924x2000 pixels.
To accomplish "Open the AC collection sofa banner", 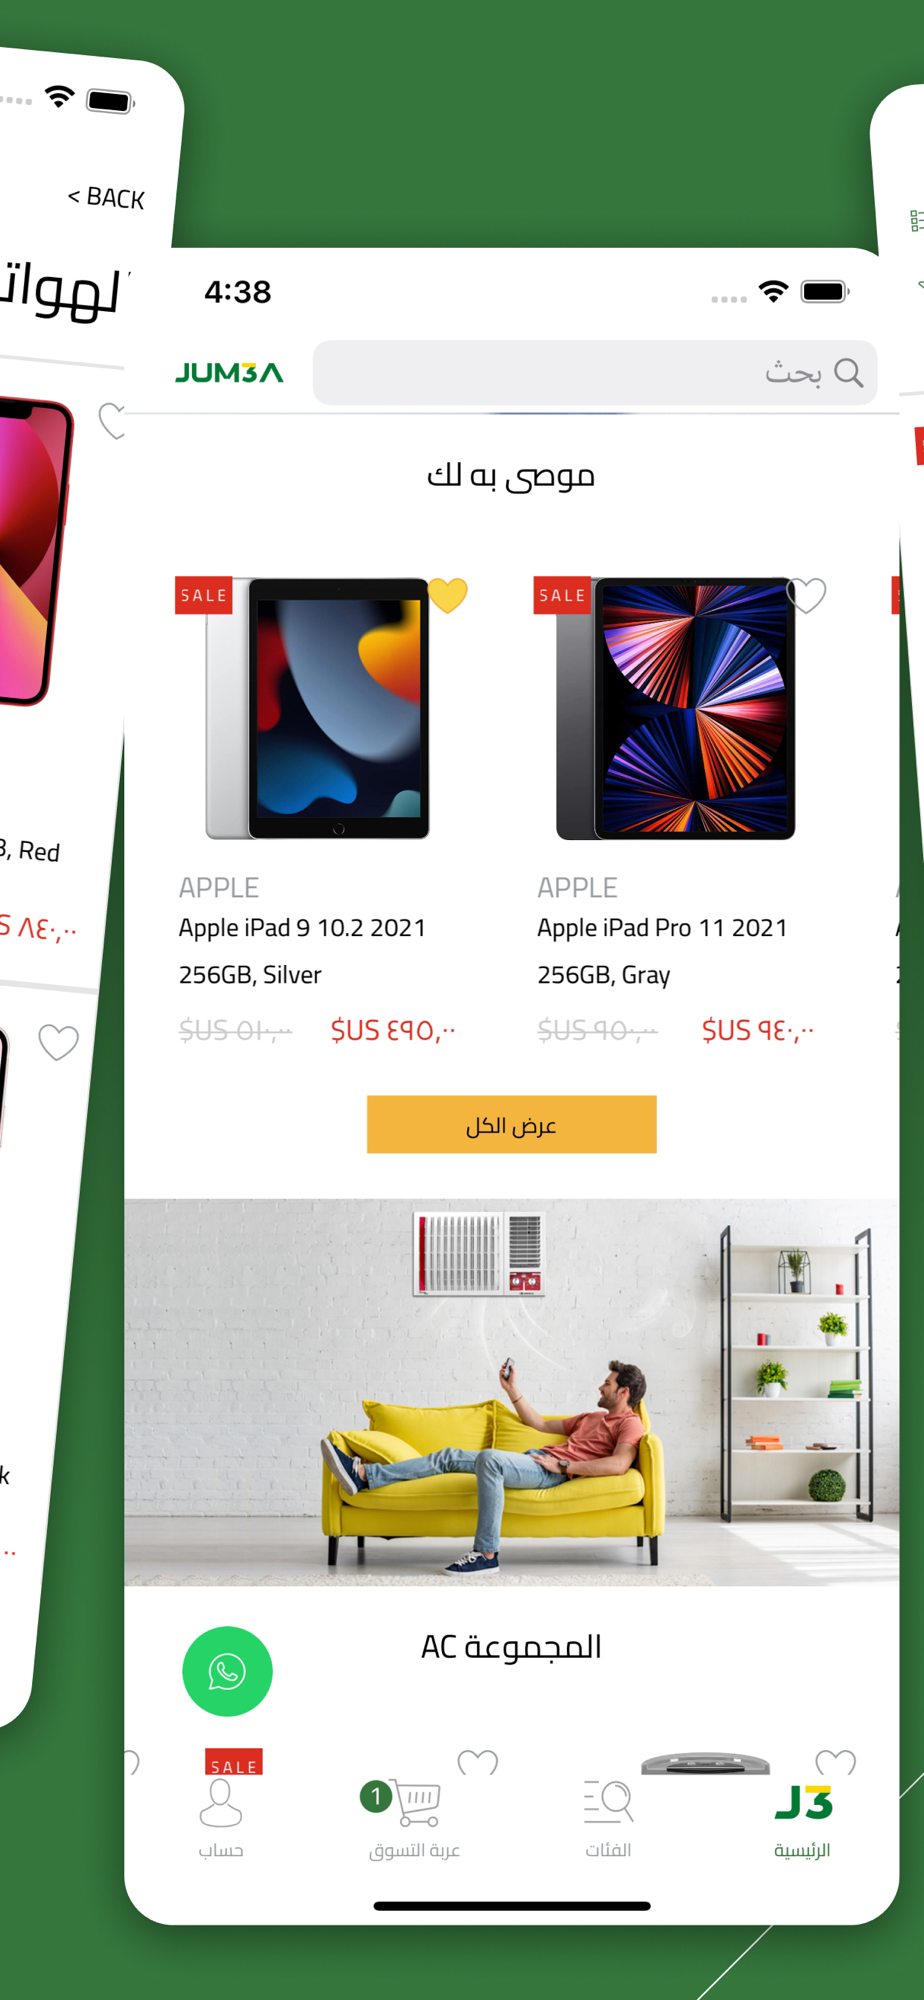I will point(511,1392).
